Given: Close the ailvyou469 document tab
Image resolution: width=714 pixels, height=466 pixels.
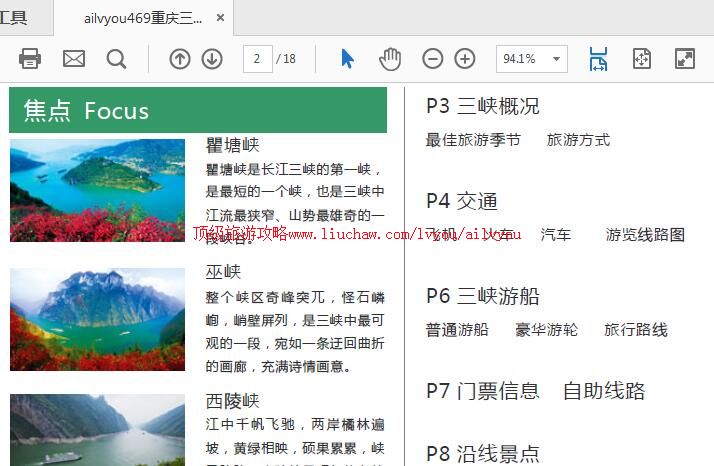Looking at the screenshot, I should 220,18.
